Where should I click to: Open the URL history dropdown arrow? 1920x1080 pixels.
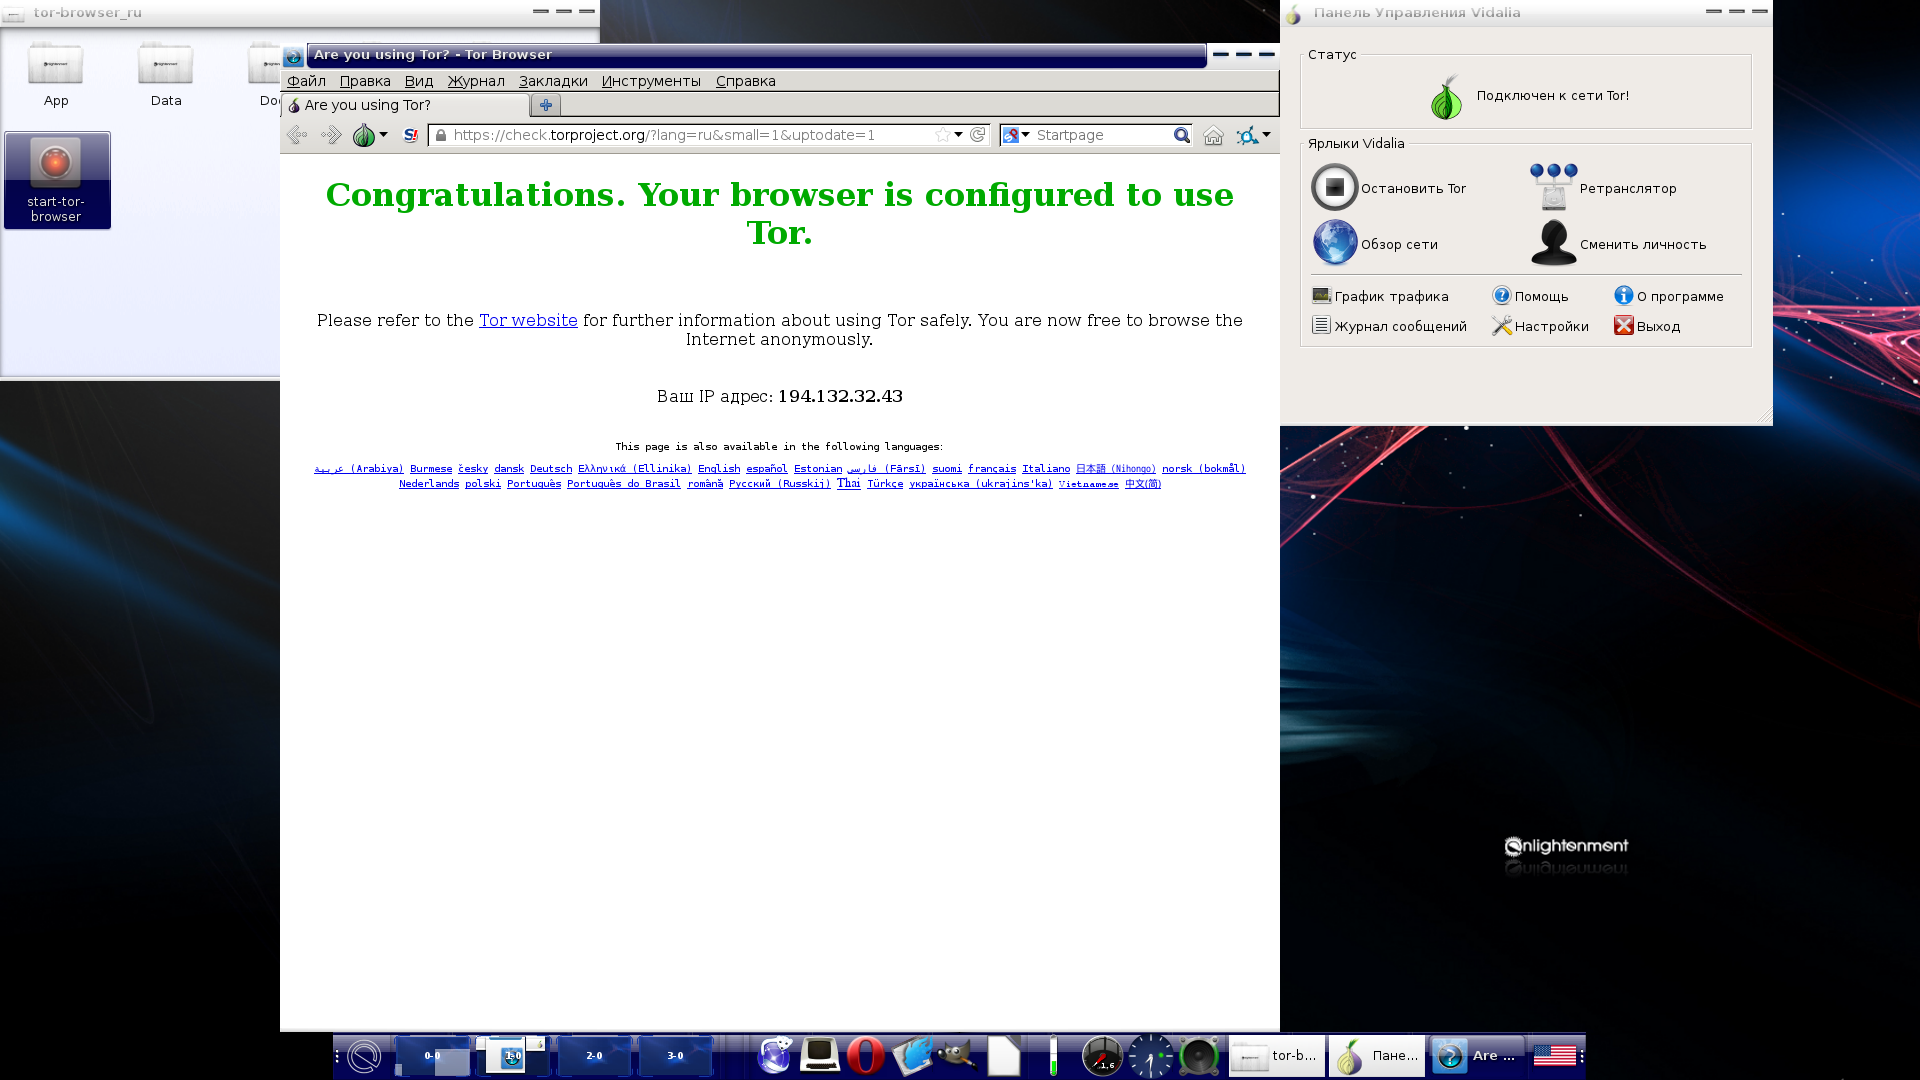click(959, 135)
